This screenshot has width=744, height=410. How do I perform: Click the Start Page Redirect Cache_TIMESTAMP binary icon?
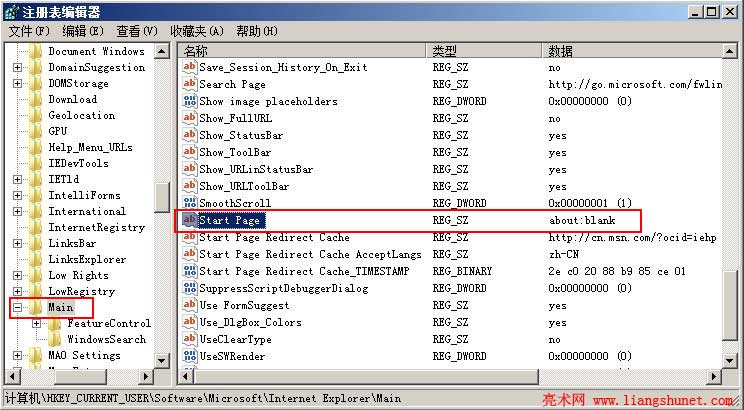[x=190, y=271]
